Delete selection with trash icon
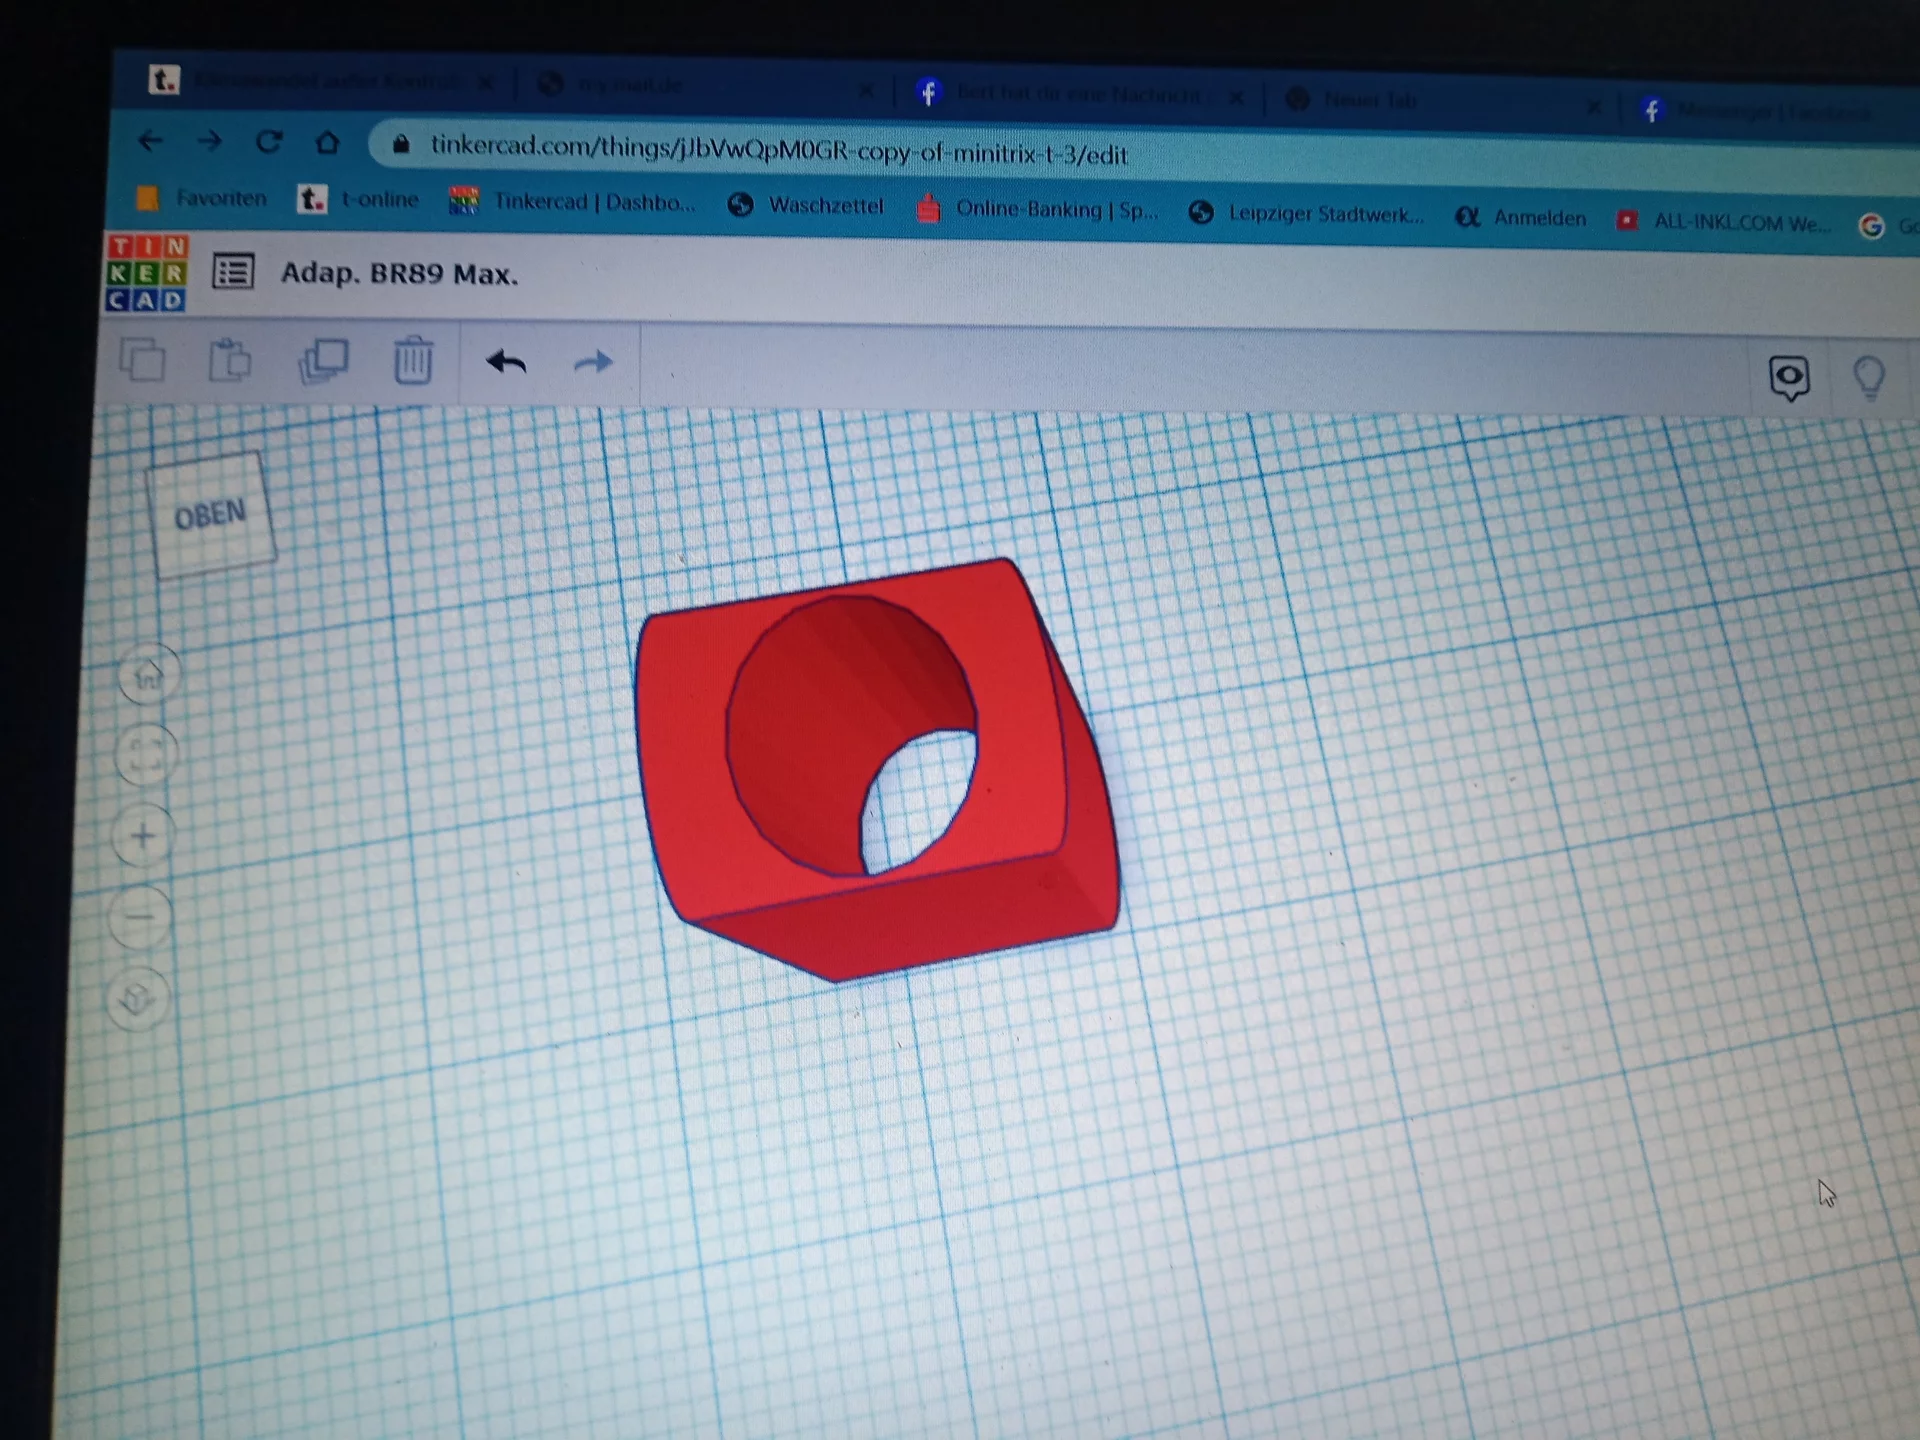The image size is (1920, 1440). pos(412,361)
